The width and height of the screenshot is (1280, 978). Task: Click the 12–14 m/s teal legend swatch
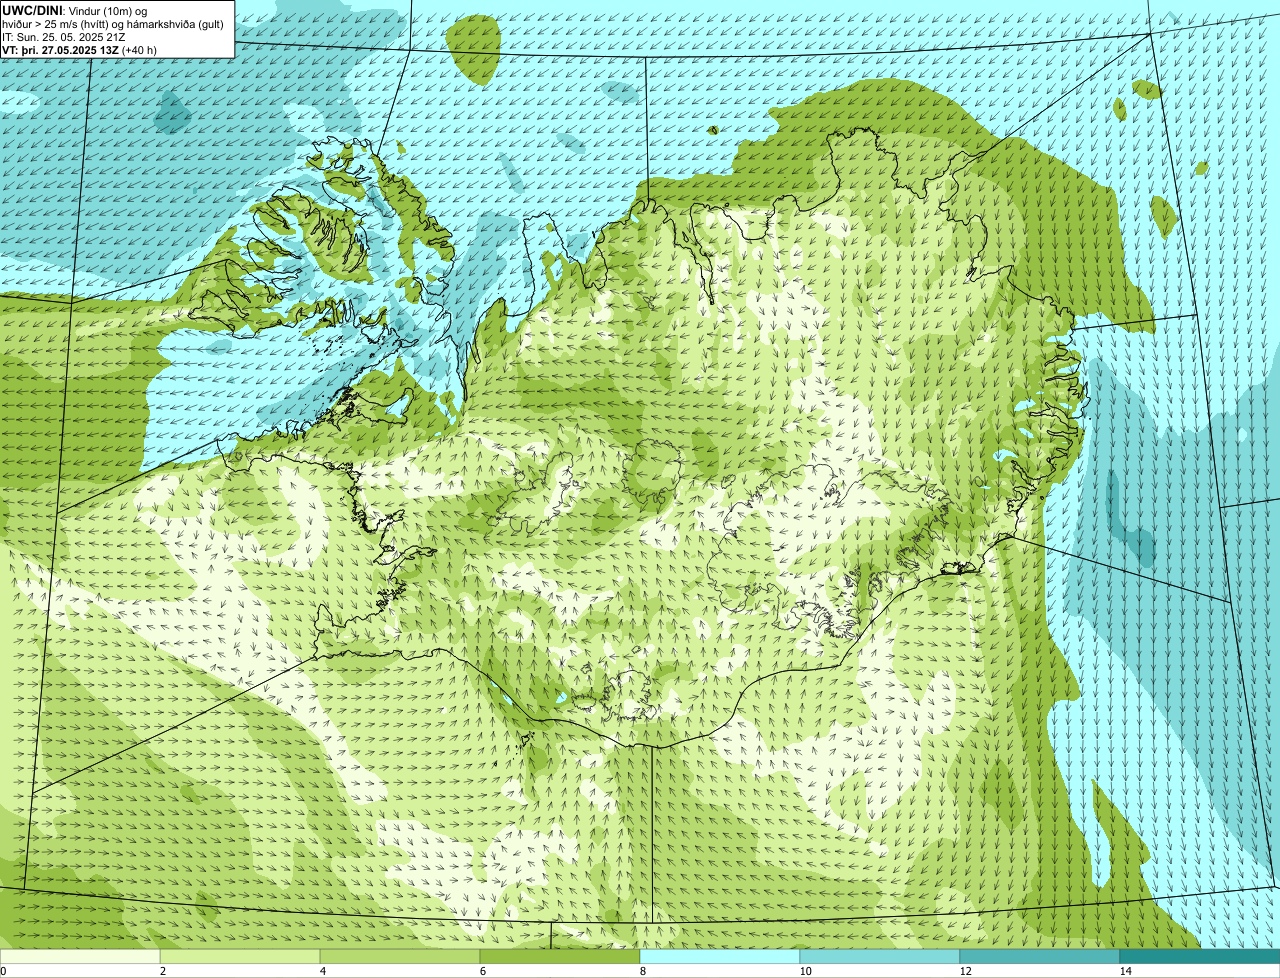[x=1040, y=956]
